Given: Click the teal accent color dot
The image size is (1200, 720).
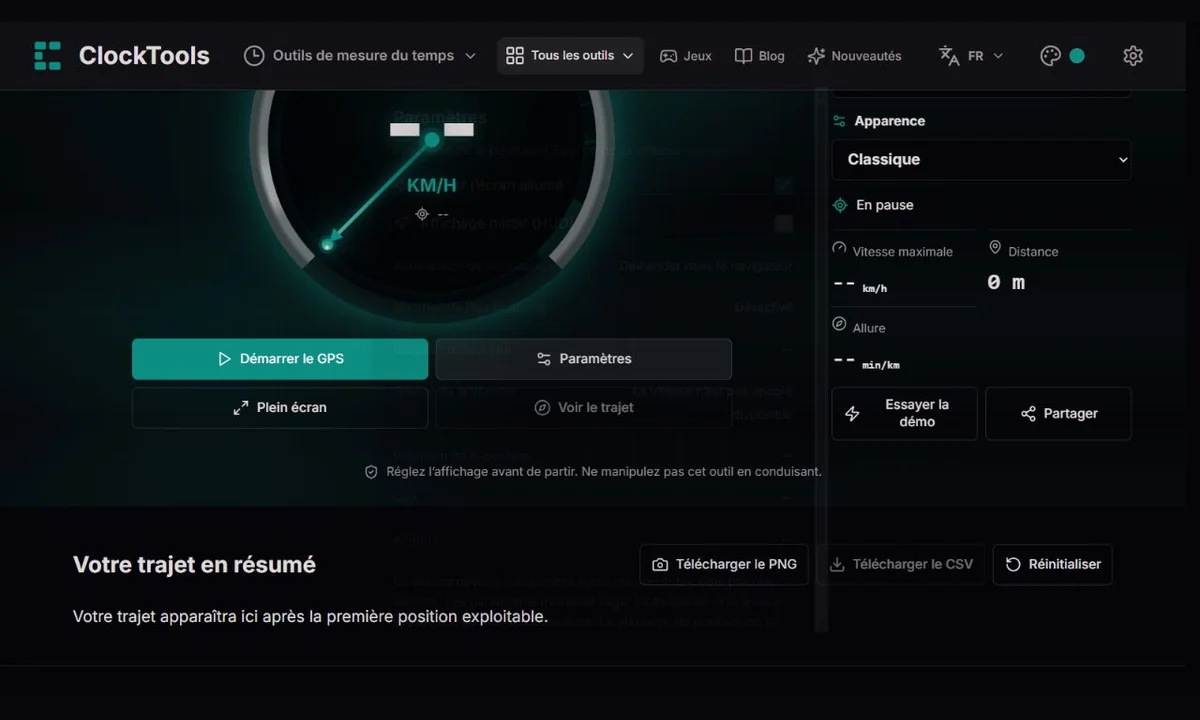Looking at the screenshot, I should click(1077, 56).
